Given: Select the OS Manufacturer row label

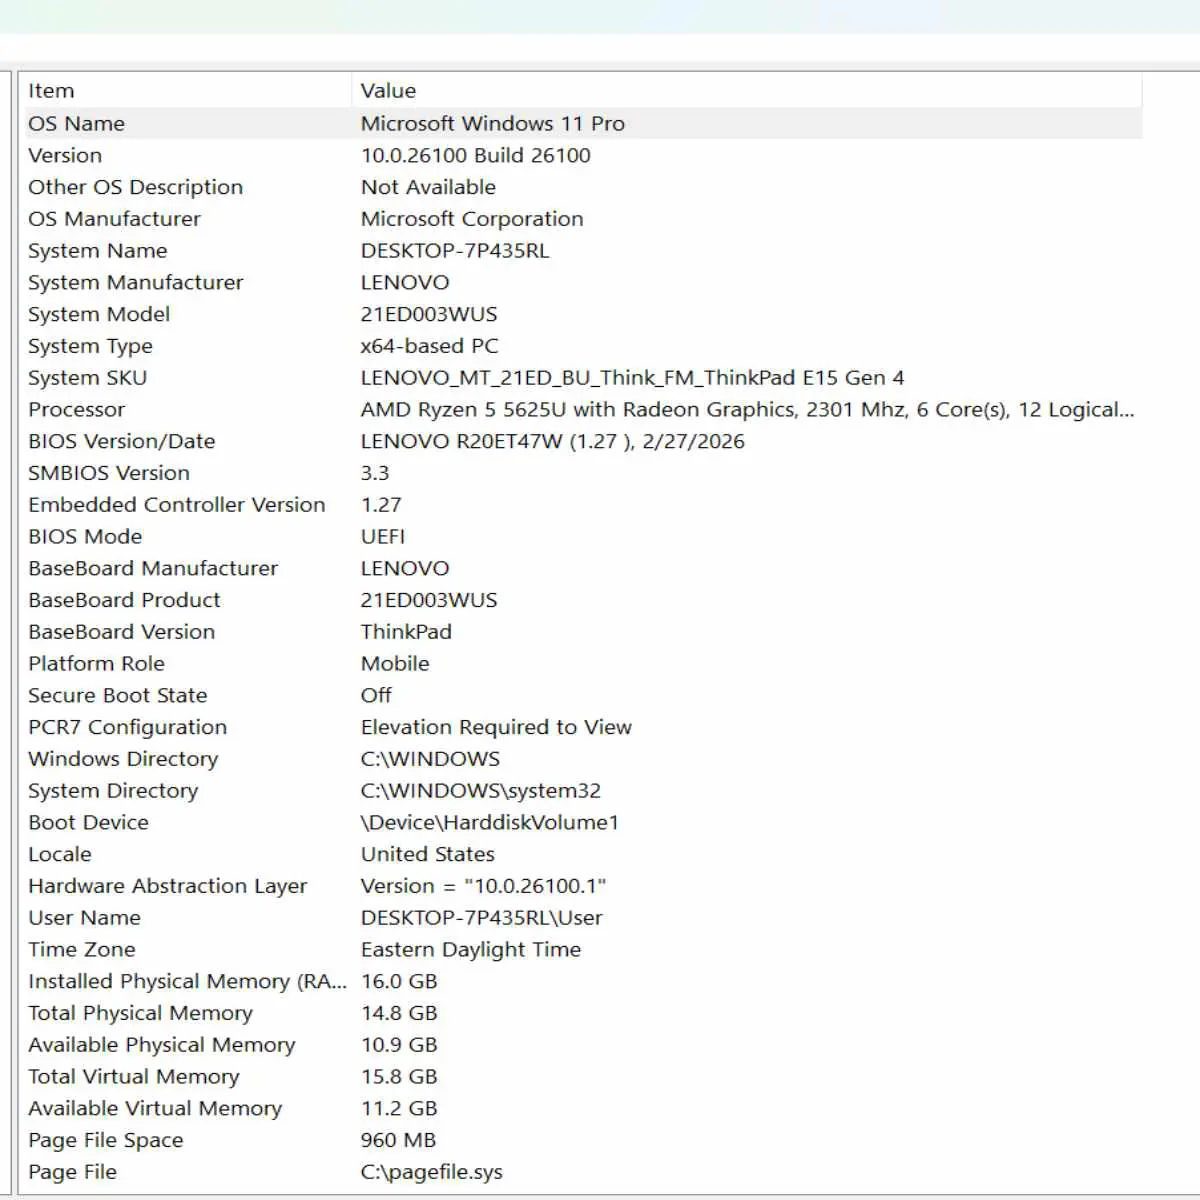Looking at the screenshot, I should click(114, 219).
